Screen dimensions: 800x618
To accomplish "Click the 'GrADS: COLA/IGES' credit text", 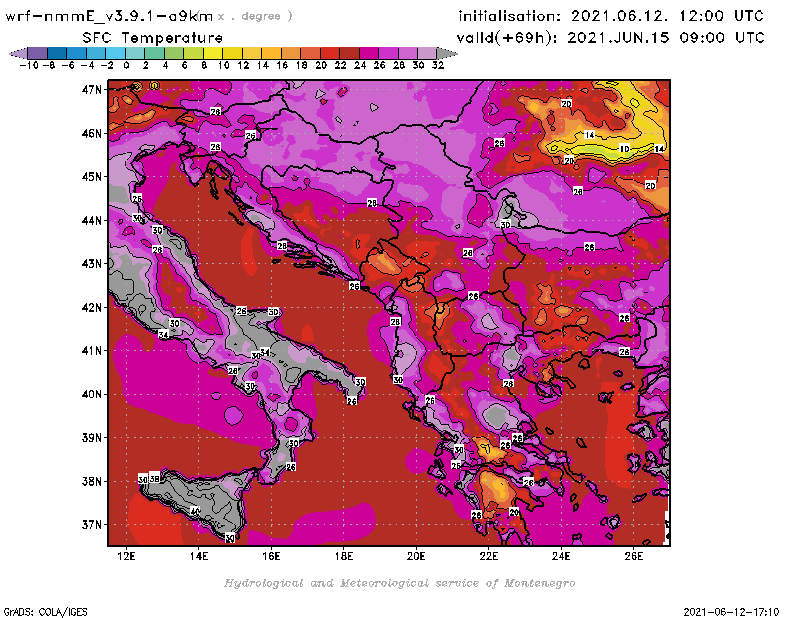I will (45, 612).
